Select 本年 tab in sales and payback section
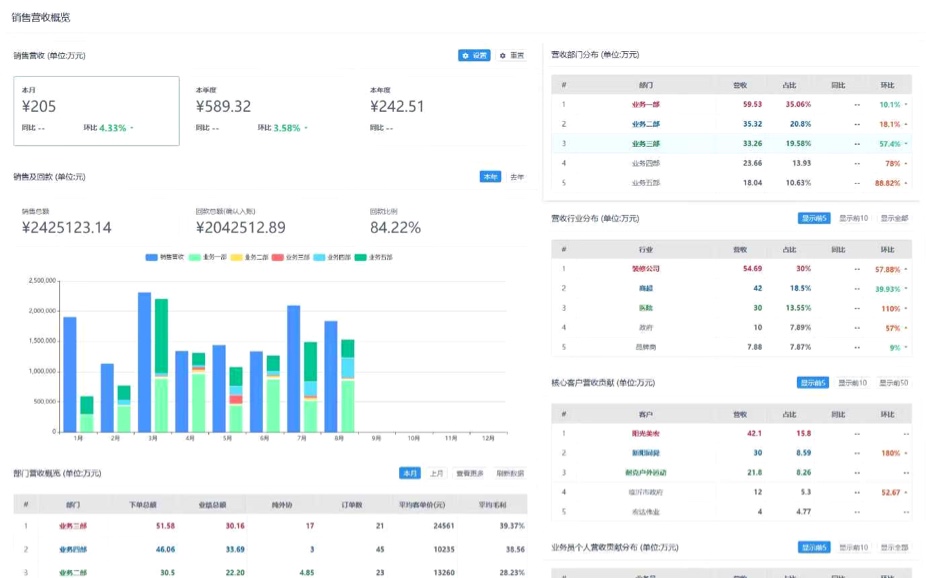The height and width of the screenshot is (578, 926). [490, 177]
